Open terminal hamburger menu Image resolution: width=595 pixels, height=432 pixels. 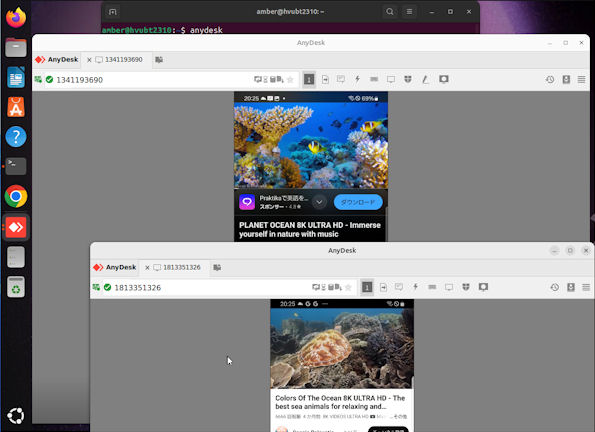coord(409,12)
